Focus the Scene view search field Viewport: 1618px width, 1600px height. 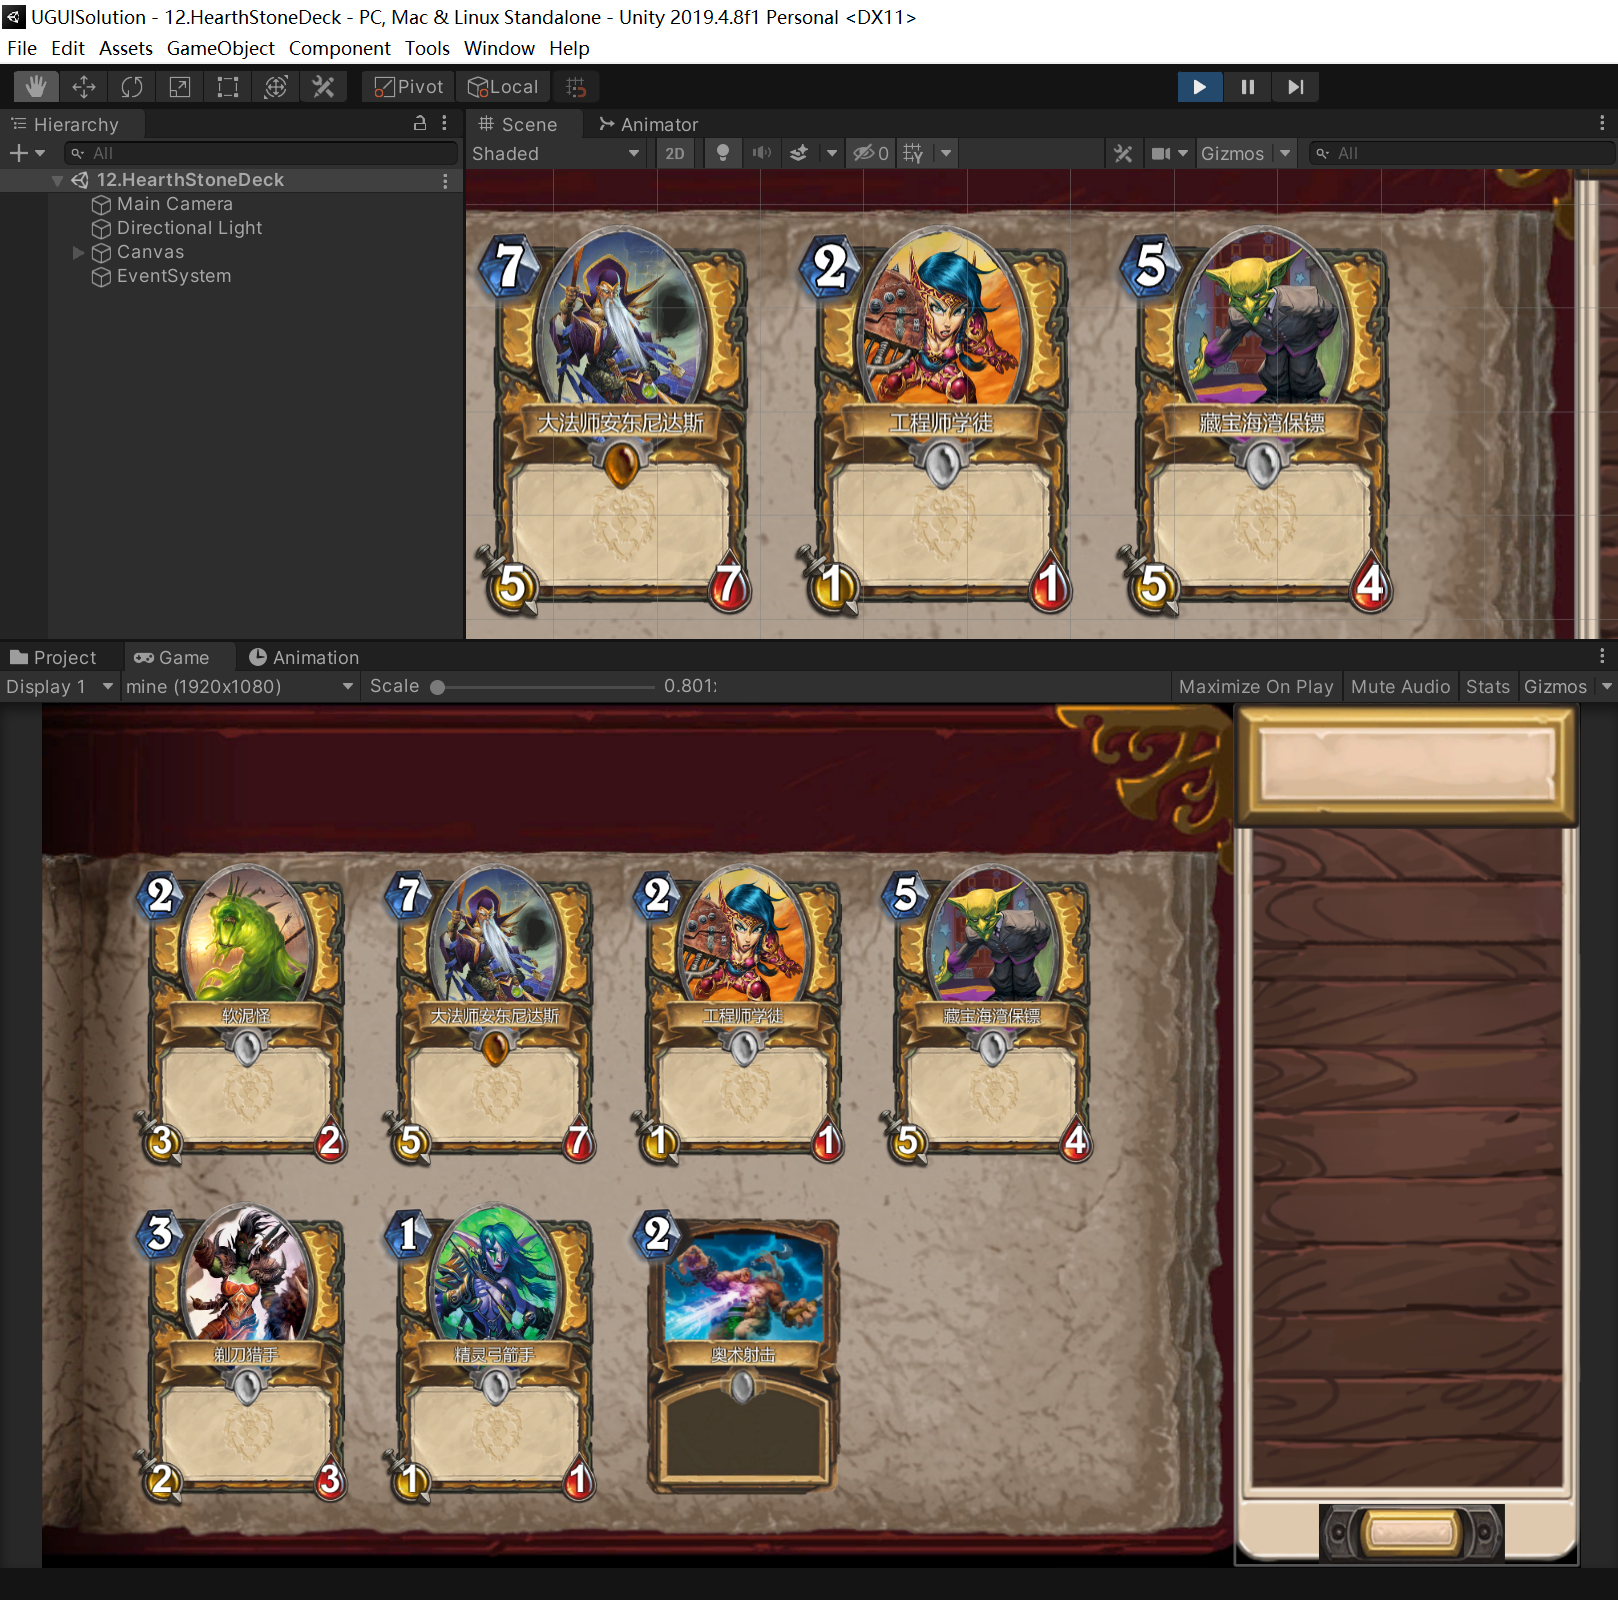(1460, 153)
